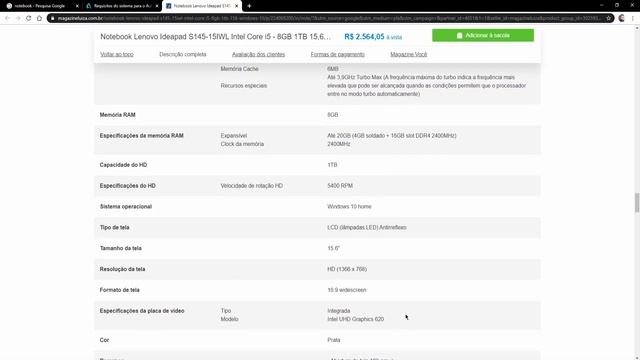640x360 pixels.
Task: Select the Tamanho da tela label
Action: tap(121, 248)
